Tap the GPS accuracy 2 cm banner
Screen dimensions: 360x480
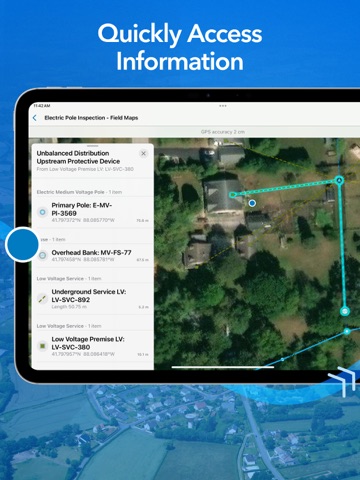(223, 132)
